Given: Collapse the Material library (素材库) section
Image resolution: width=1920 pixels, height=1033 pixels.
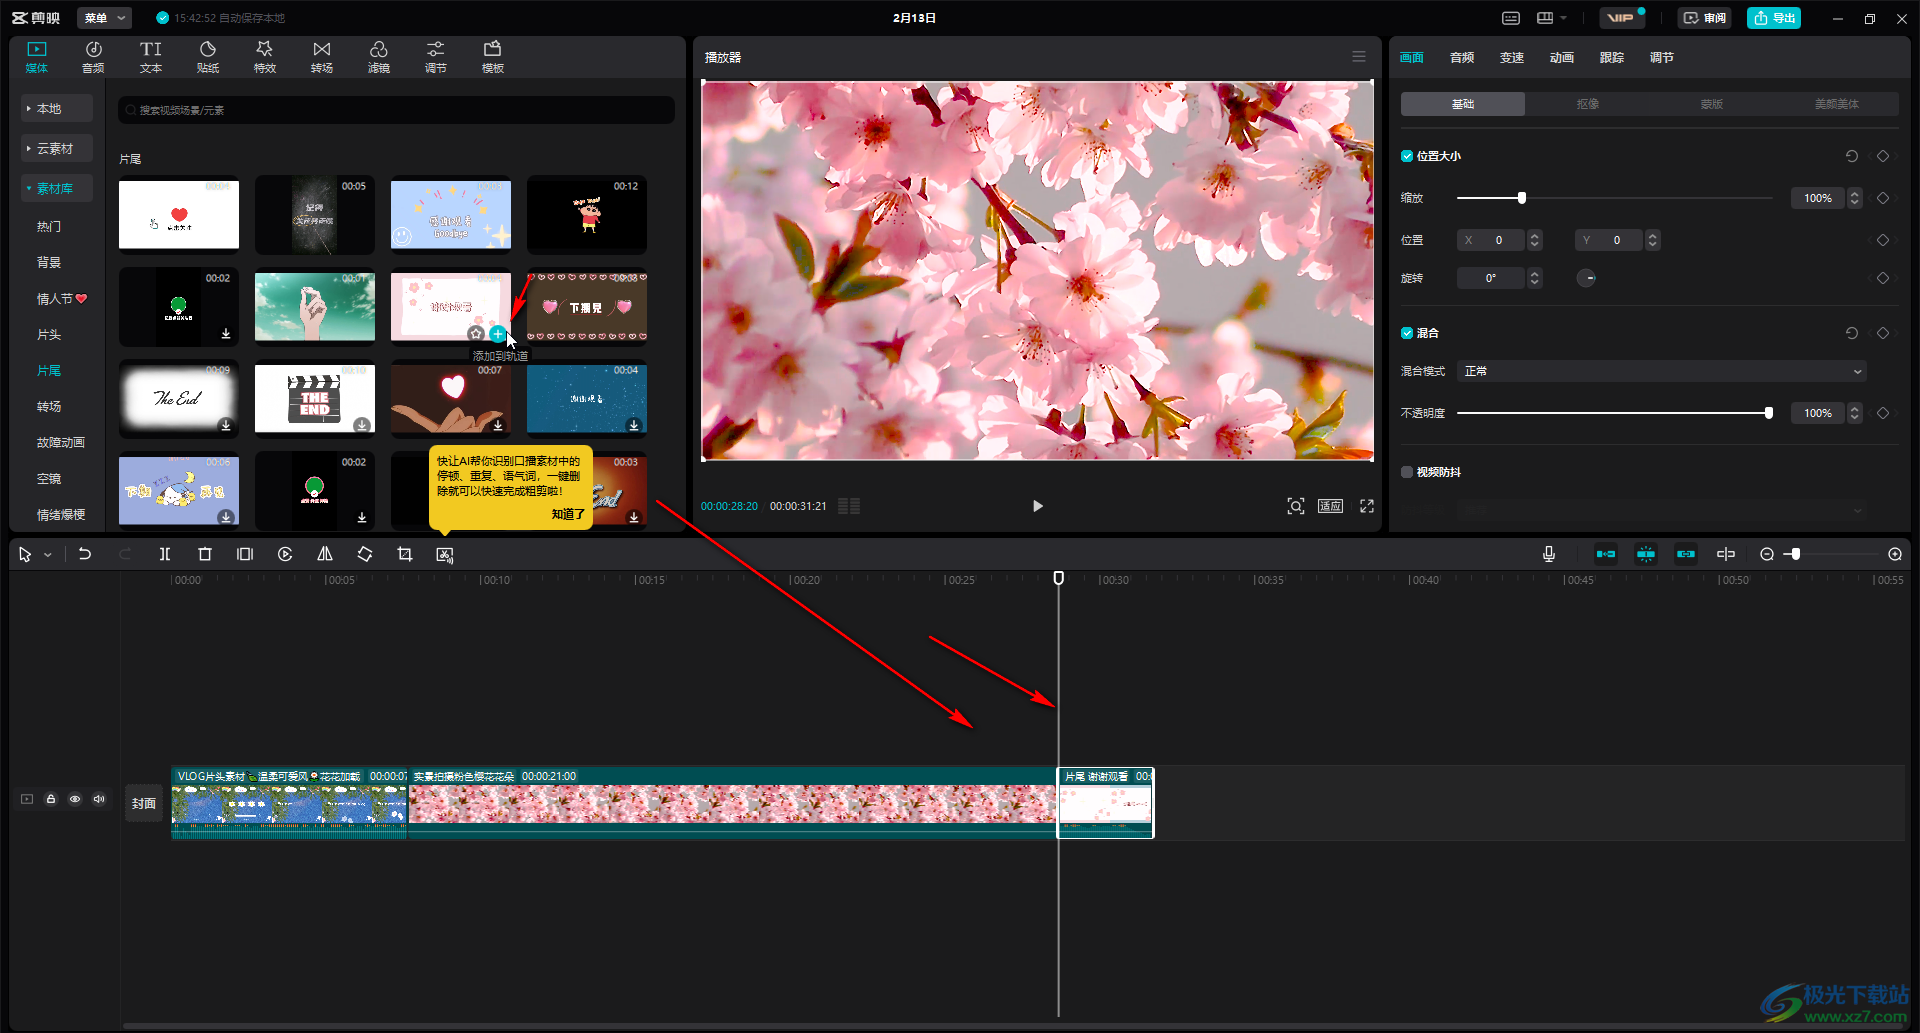Looking at the screenshot, I should click(57, 188).
